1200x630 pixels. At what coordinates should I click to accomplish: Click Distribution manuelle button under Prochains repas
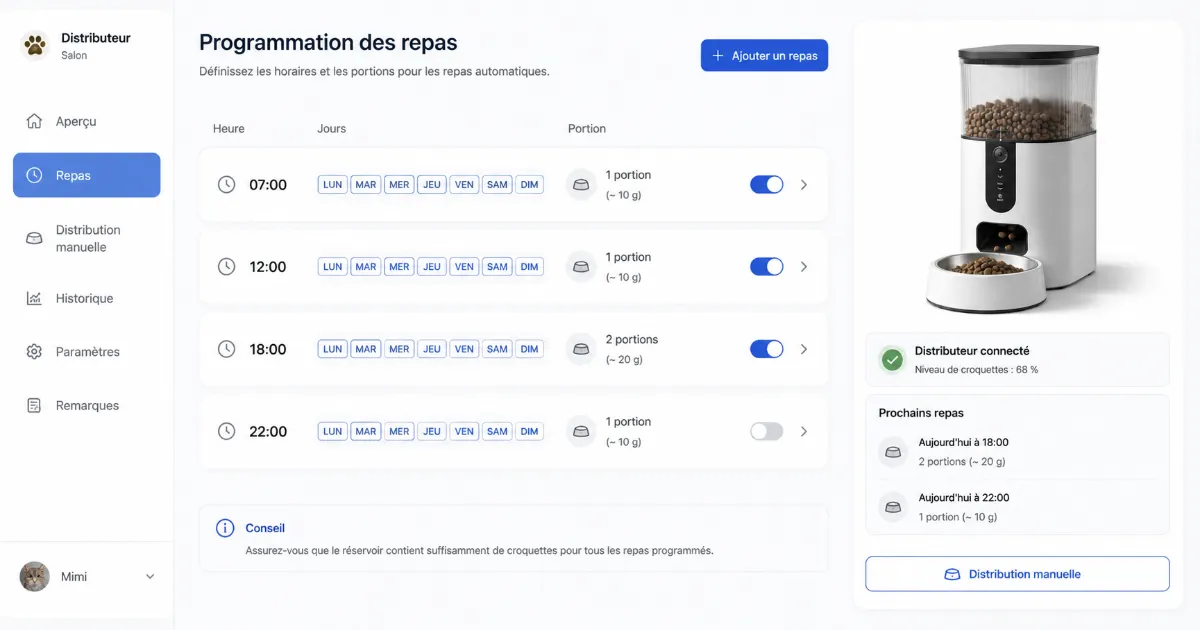click(x=1017, y=574)
